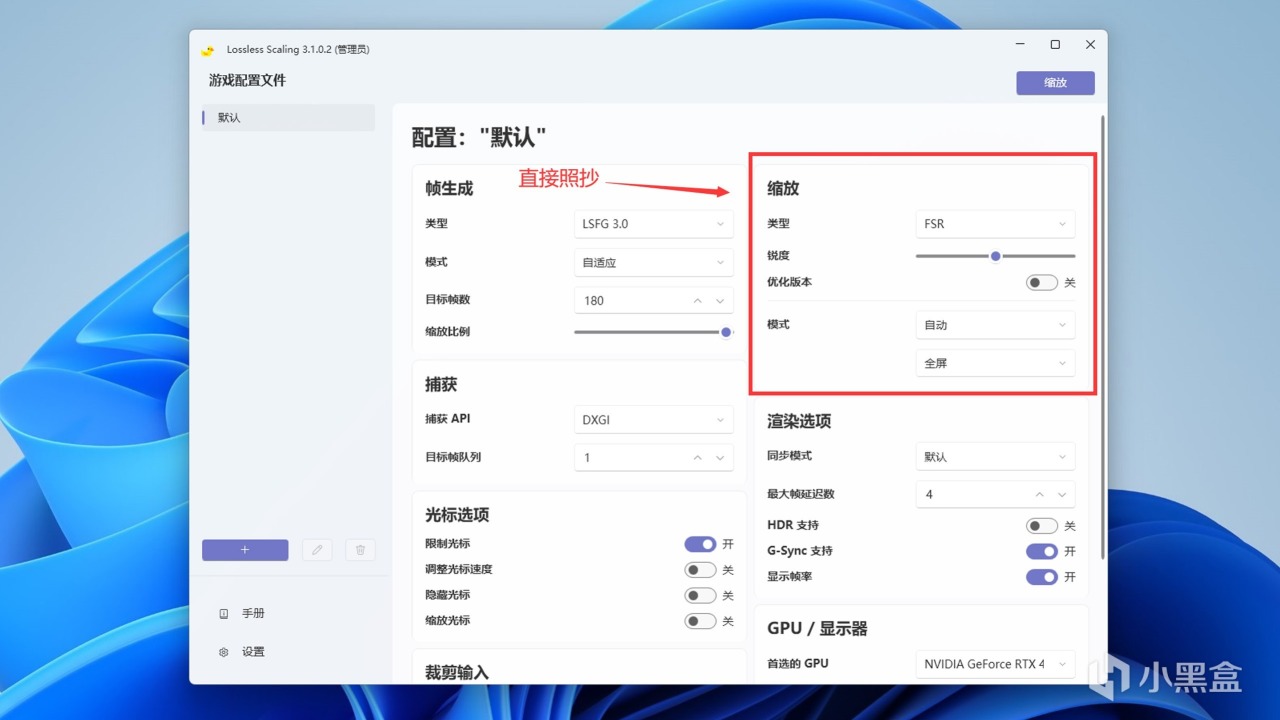Click the 游戏配置文件 heading
This screenshot has width=1280, height=720.
[x=247, y=81]
